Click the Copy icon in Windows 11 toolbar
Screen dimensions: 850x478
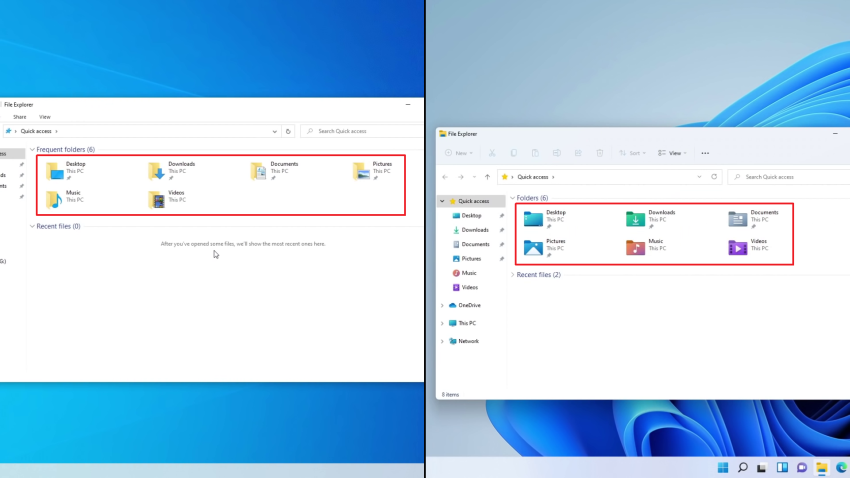[513, 153]
